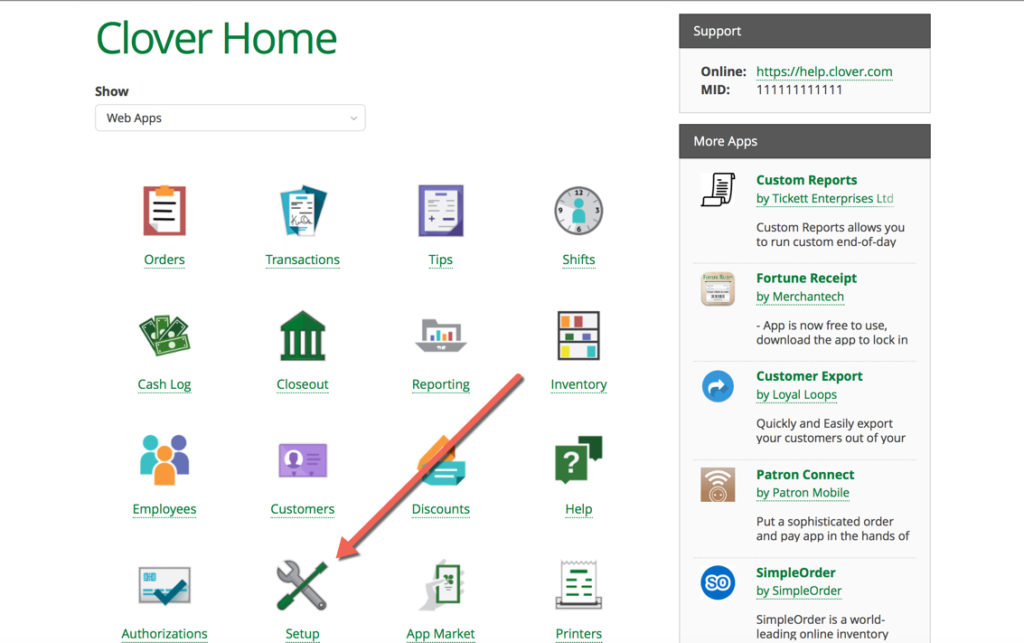Screen dimensions: 1024x643
Task: Click the 'Quickly and Easily export' description
Action: pyautogui.click(x=831, y=431)
